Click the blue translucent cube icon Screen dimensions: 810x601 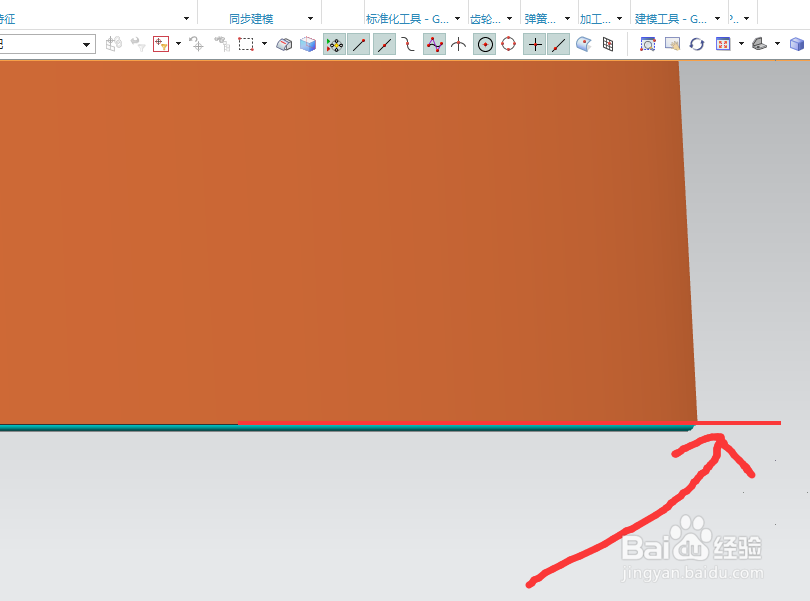[x=308, y=44]
